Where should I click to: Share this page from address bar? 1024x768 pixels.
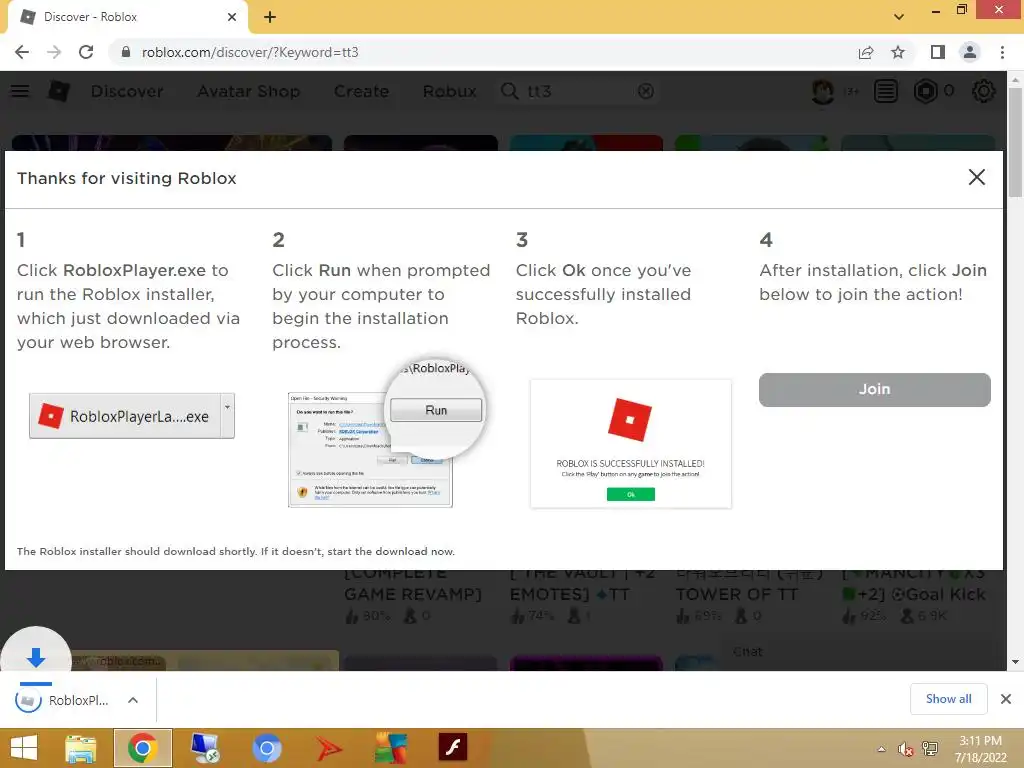coord(866,52)
